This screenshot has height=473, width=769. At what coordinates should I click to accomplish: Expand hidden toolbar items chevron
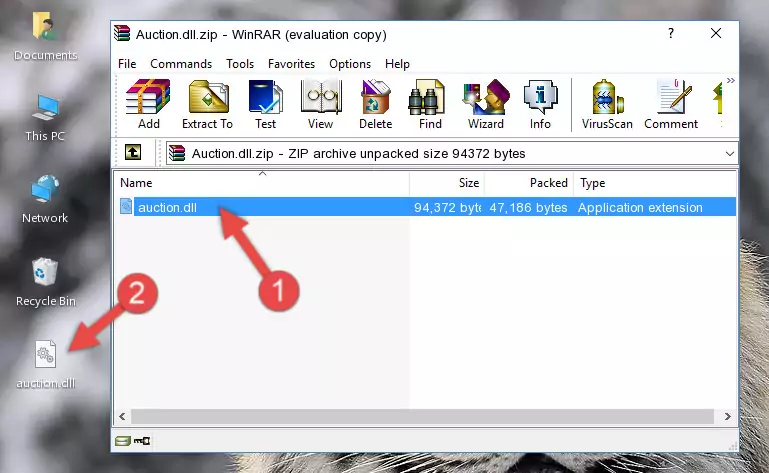[x=731, y=80]
